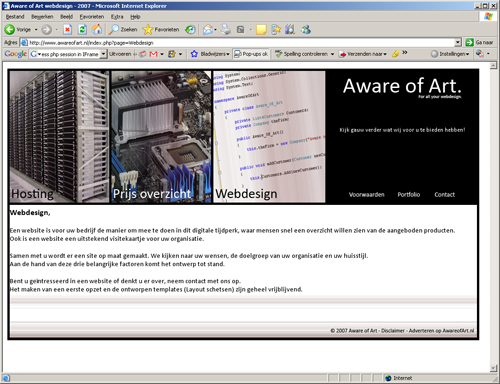Toggle the Pop-ups ok blocker button

pyautogui.click(x=251, y=54)
